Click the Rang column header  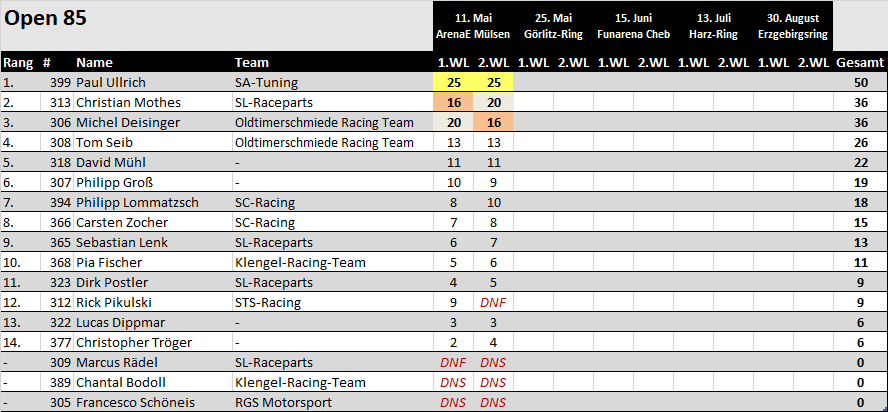coord(18,62)
